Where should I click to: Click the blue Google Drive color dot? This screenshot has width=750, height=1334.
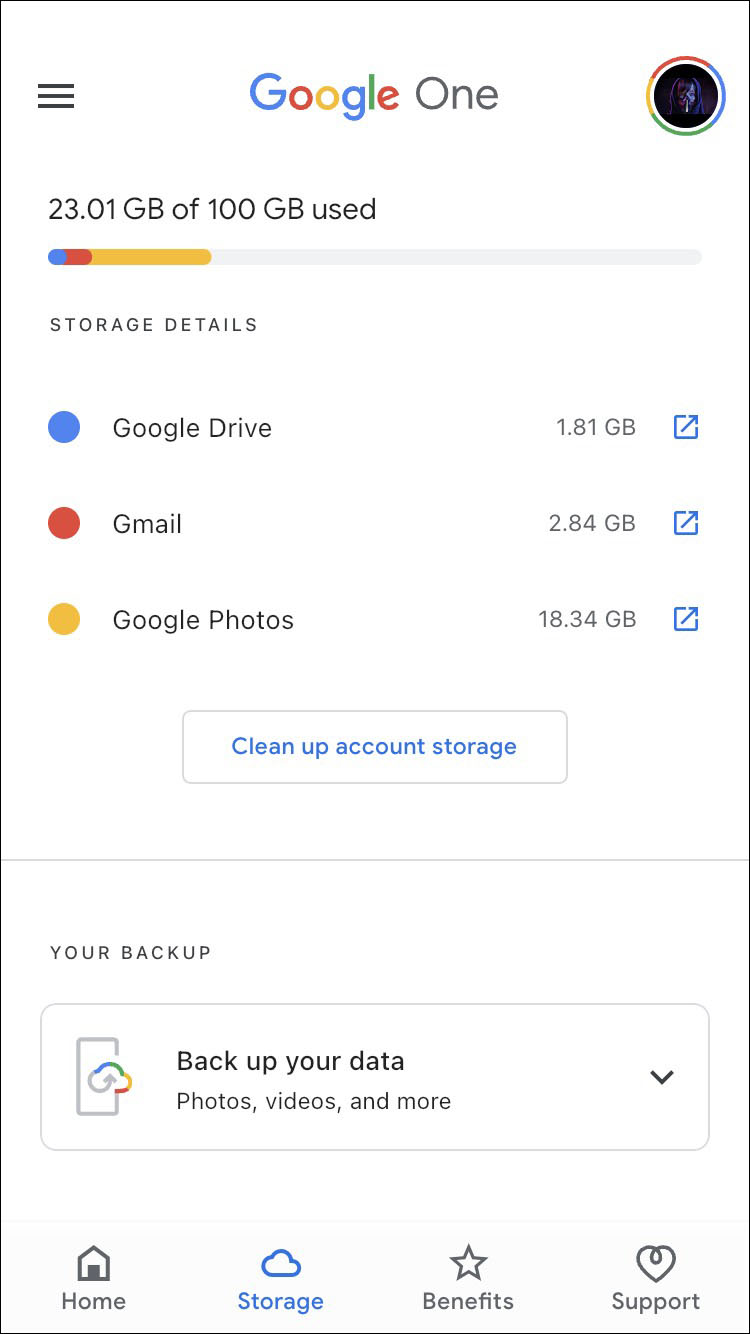pyautogui.click(x=64, y=428)
